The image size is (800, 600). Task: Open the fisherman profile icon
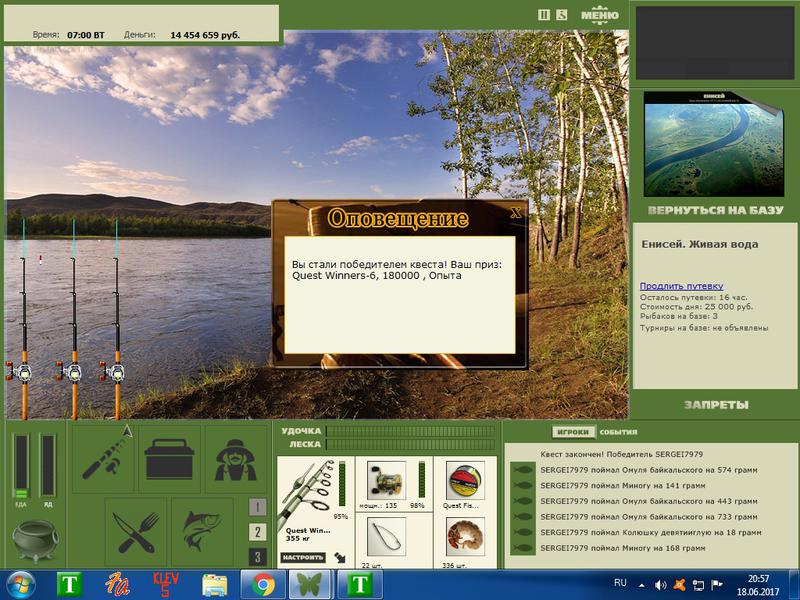point(235,459)
